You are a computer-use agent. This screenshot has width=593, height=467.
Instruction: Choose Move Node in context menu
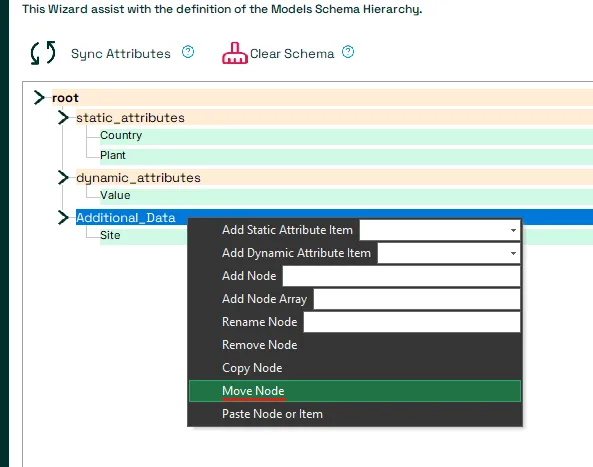click(x=355, y=391)
